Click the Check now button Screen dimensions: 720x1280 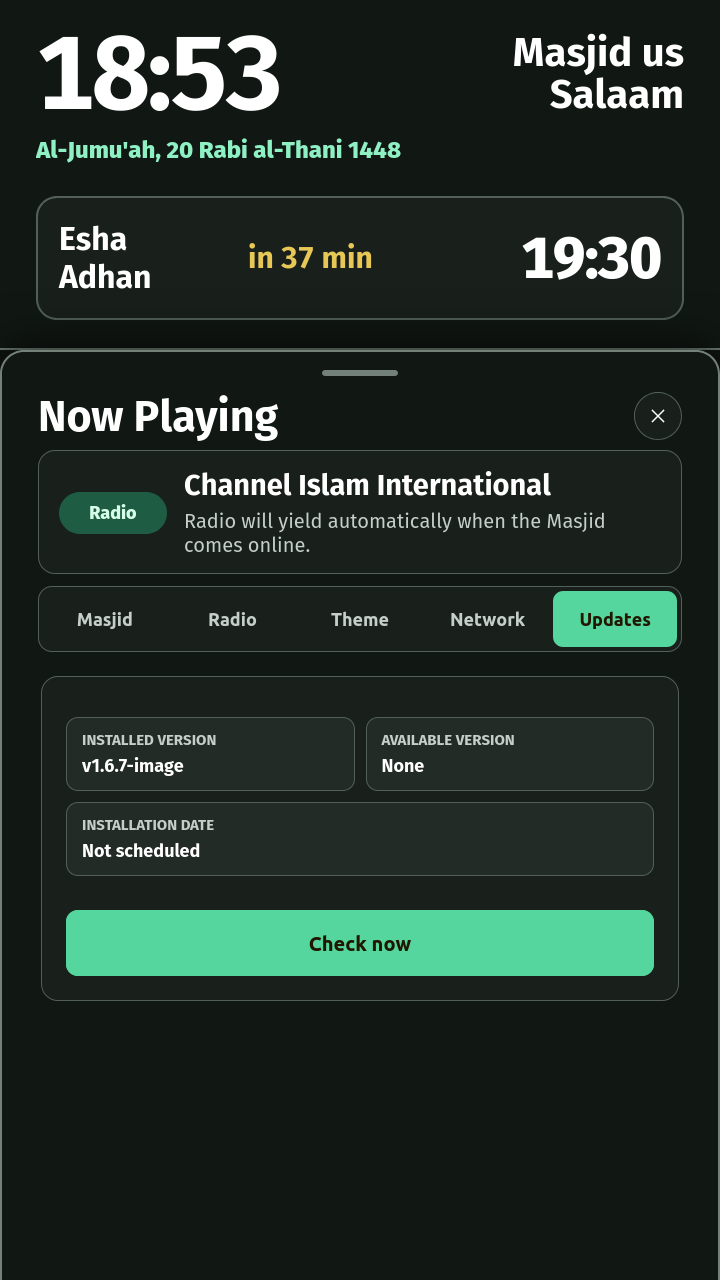[360, 943]
